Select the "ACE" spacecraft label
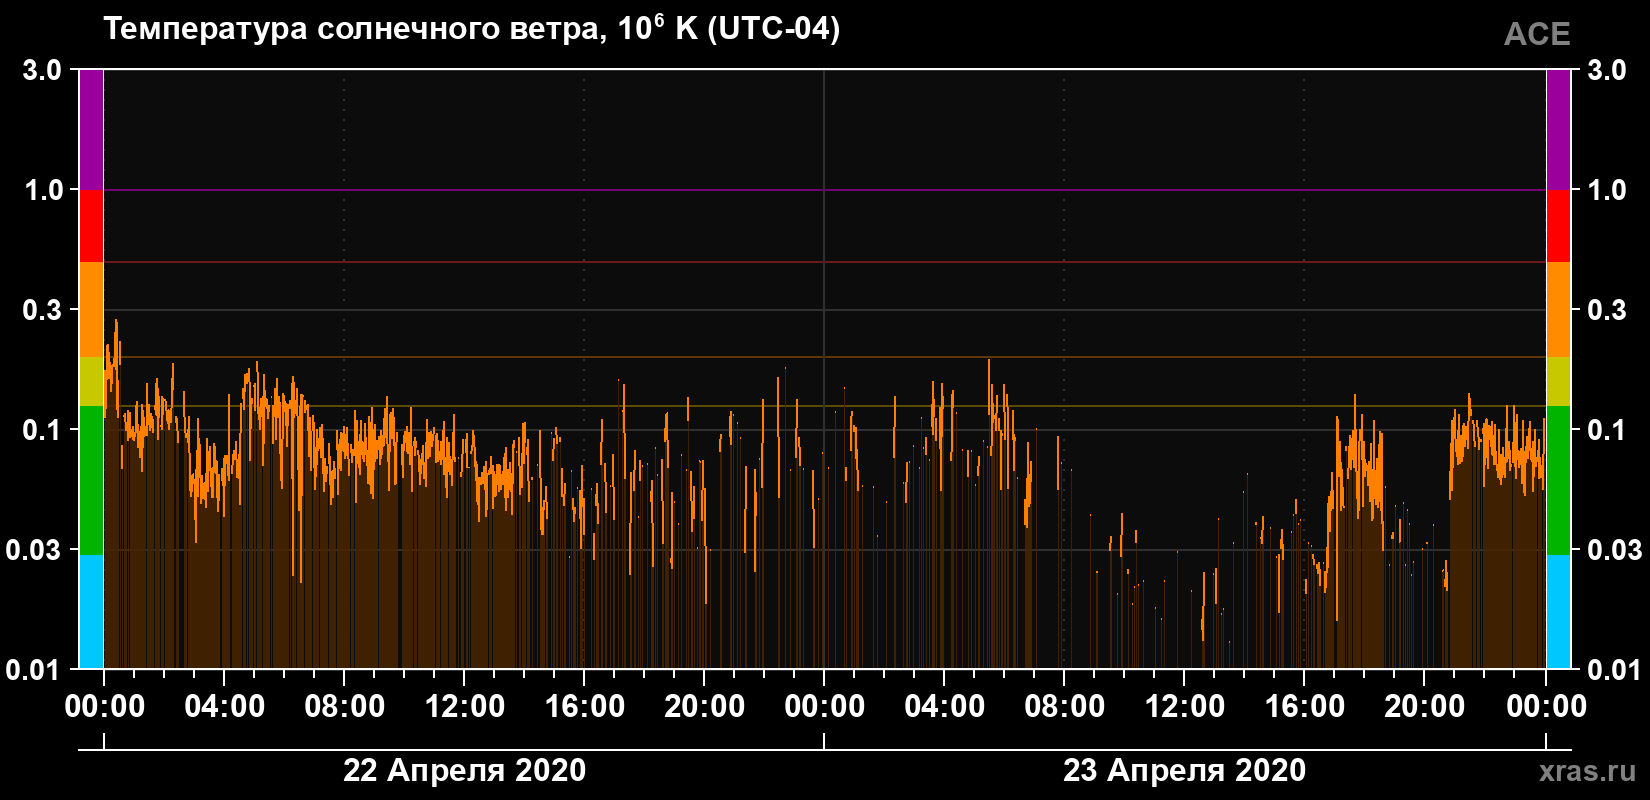1650x800 pixels. [x=1537, y=35]
